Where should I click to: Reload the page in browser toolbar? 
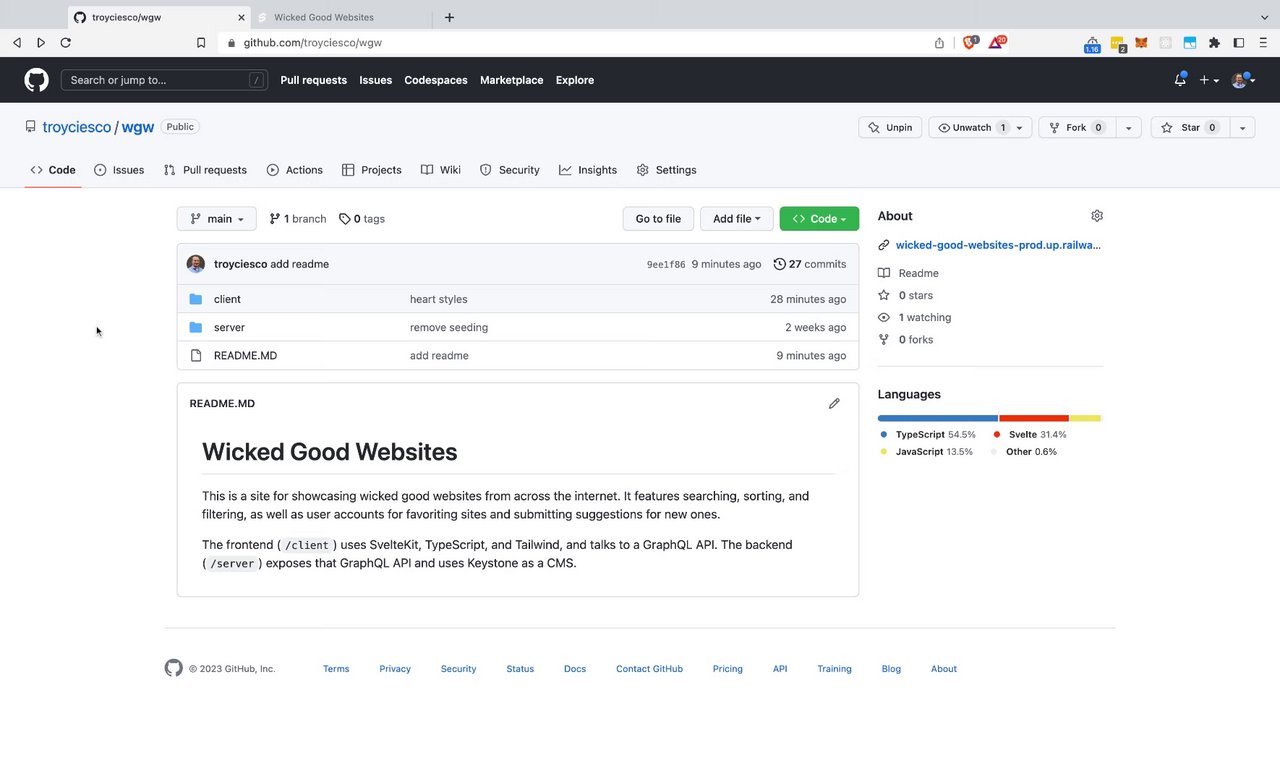(x=66, y=43)
